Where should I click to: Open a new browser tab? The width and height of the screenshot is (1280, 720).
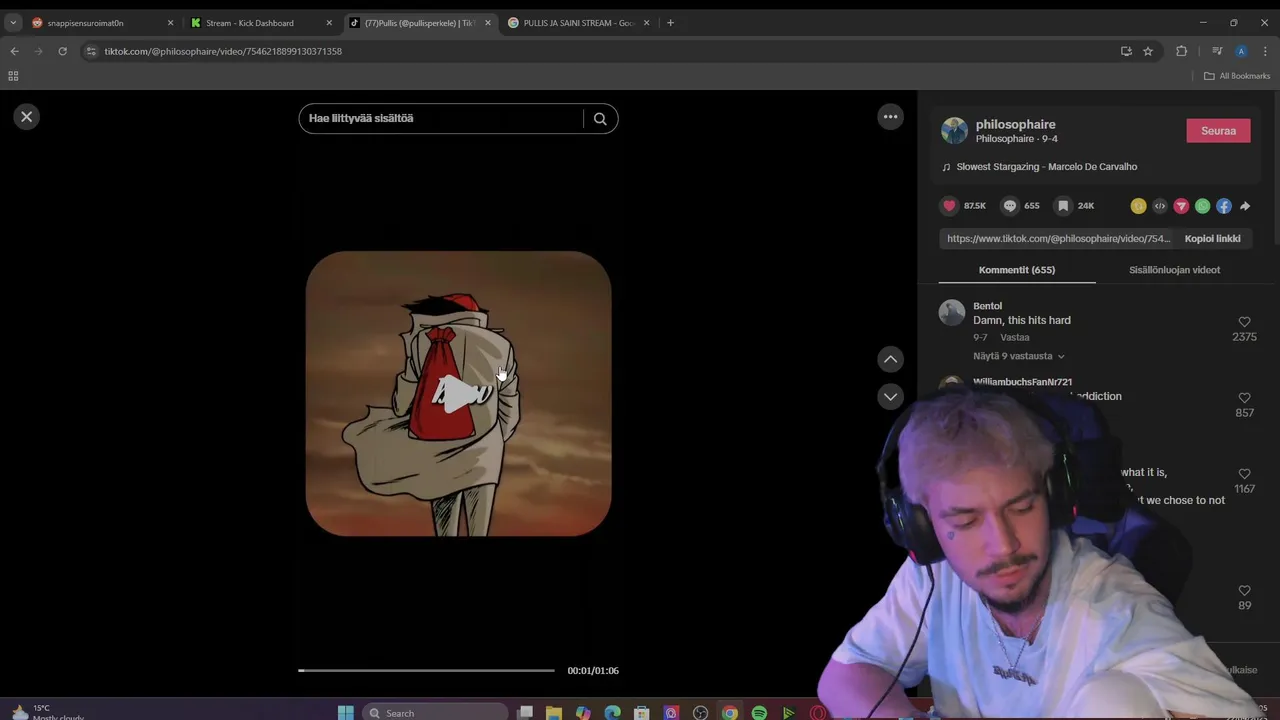pos(670,23)
